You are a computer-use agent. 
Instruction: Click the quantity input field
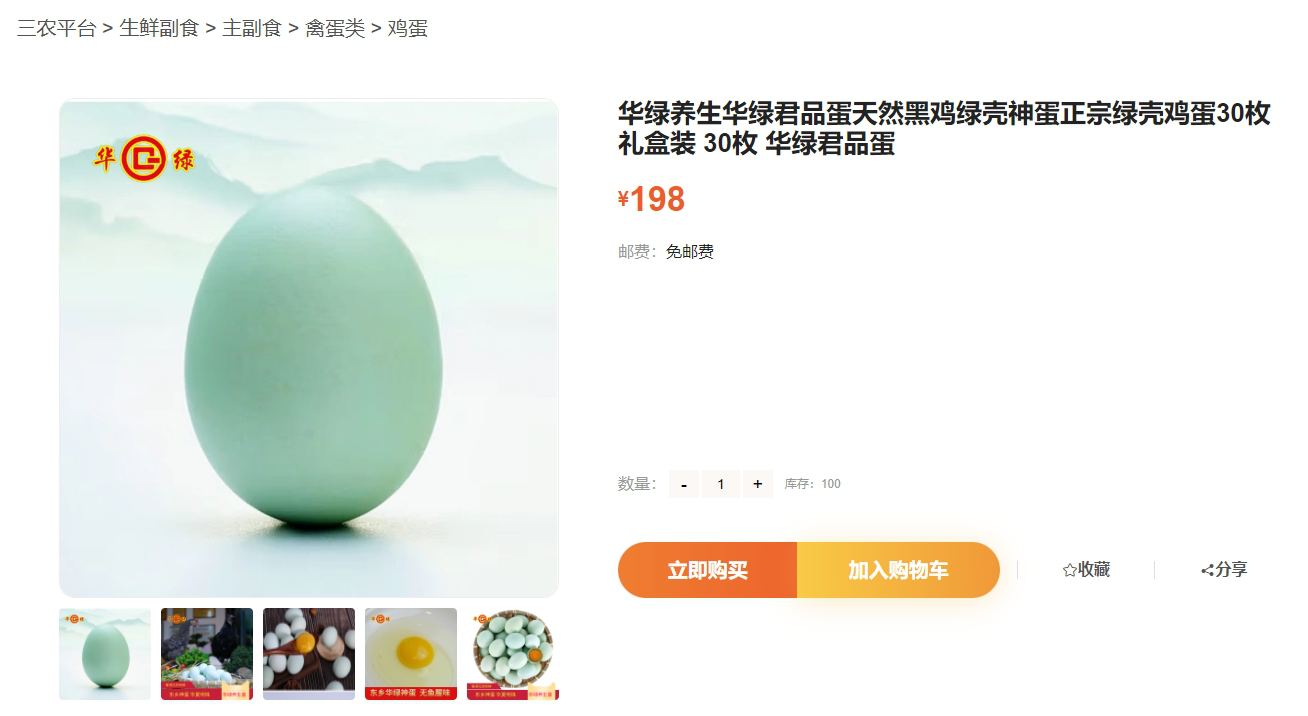point(721,484)
